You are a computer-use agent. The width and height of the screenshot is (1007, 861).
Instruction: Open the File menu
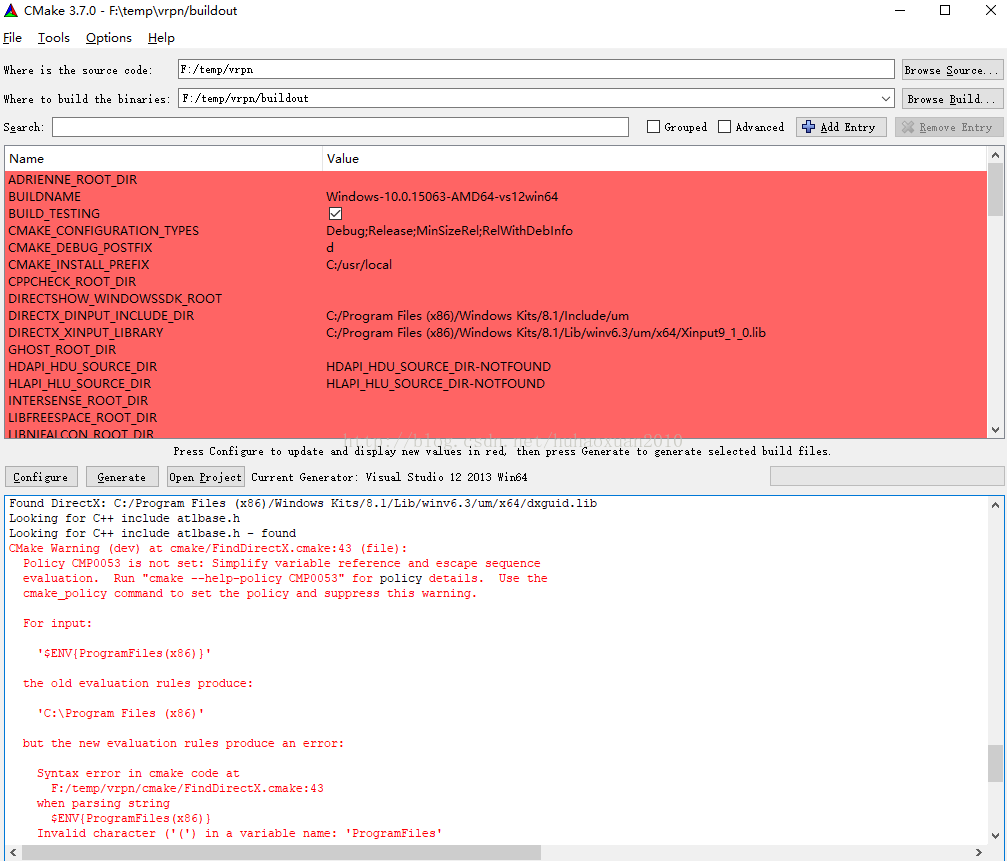point(12,38)
